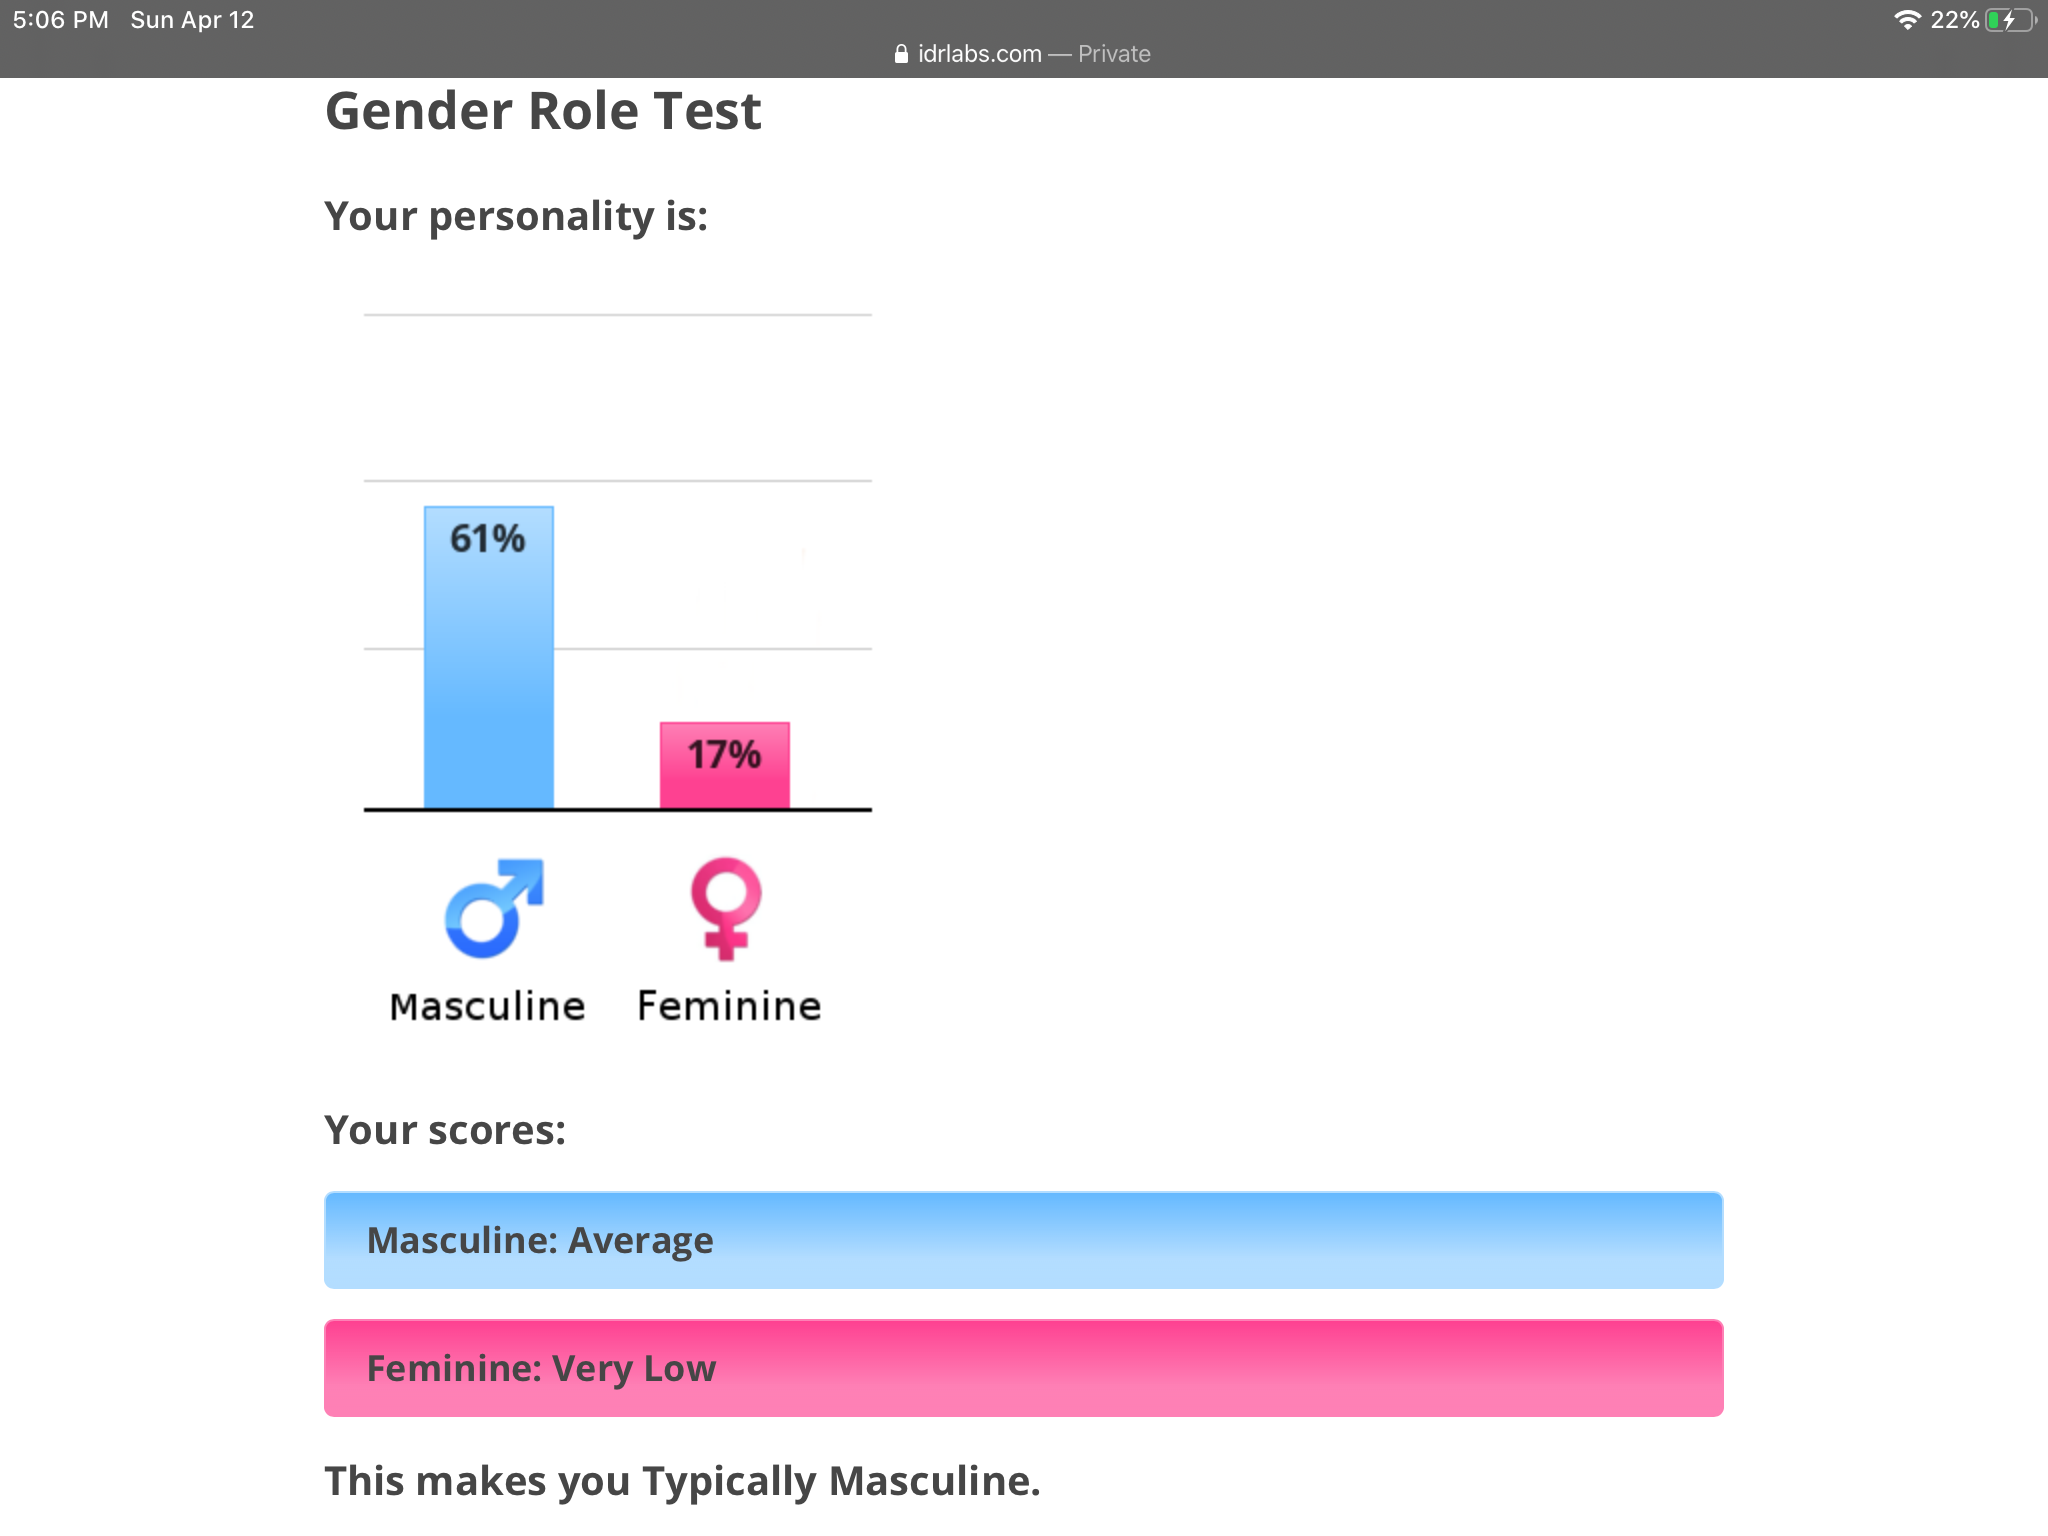Click the Gender Role Test heading

[x=543, y=110]
